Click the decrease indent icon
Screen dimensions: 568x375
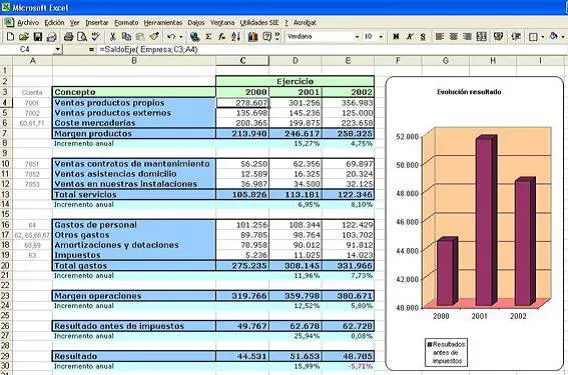(x=516, y=37)
